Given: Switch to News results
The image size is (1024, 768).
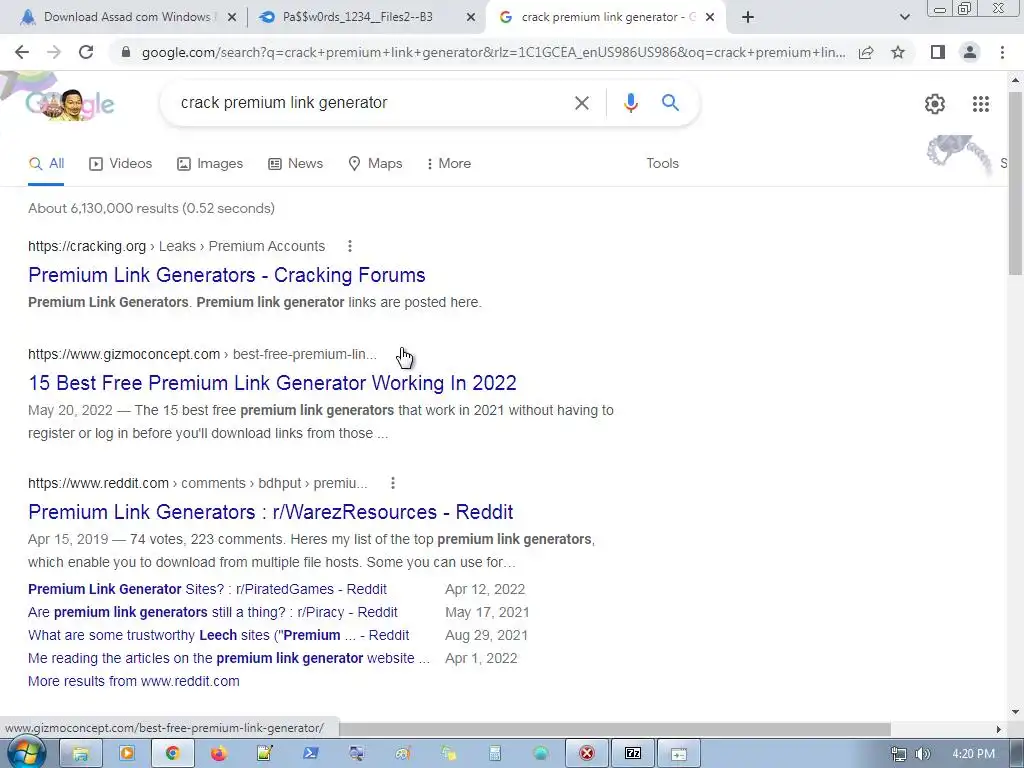Looking at the screenshot, I should point(296,163).
